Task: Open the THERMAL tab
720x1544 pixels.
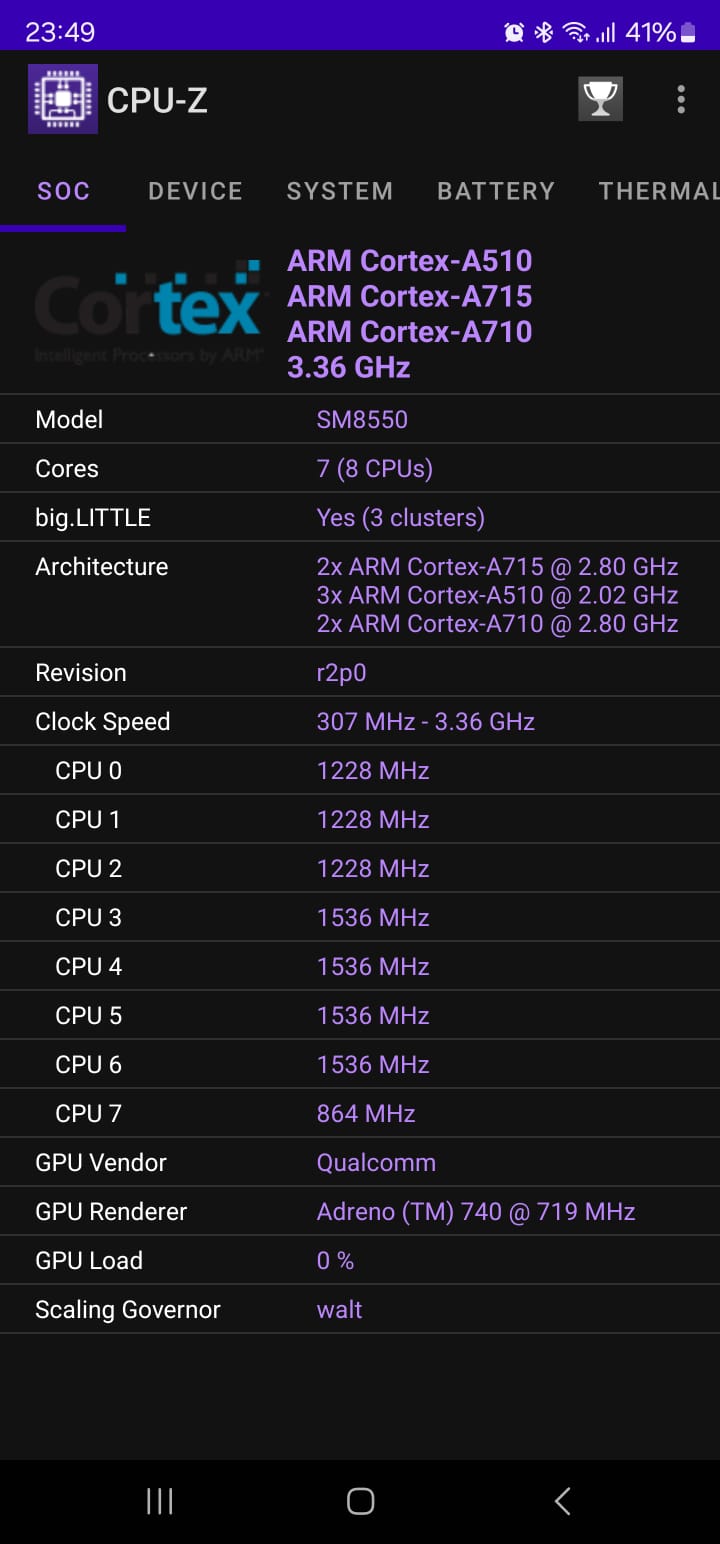Action: pyautogui.click(x=658, y=191)
